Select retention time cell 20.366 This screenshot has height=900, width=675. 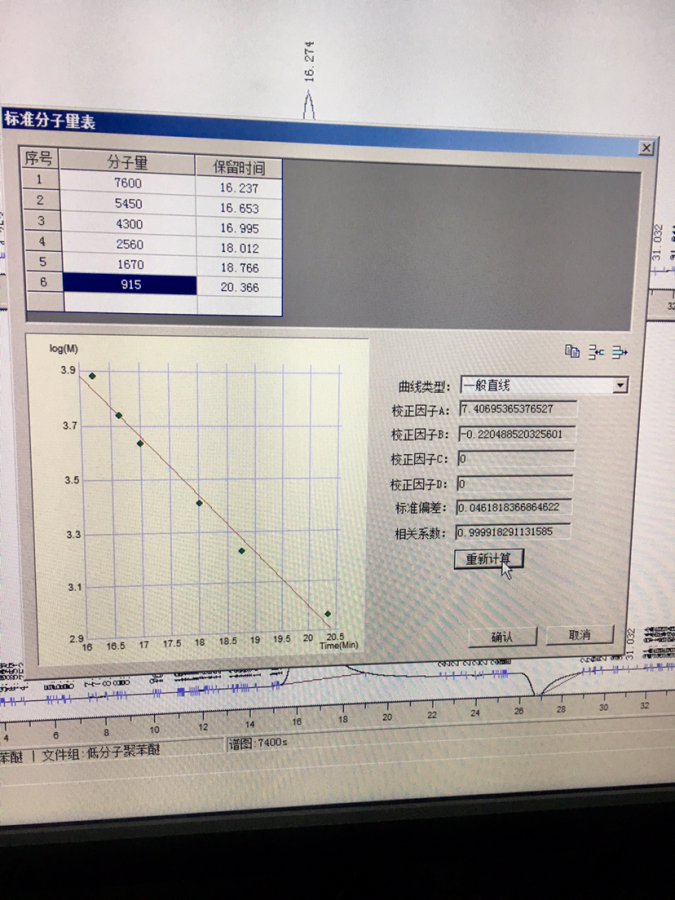click(239, 288)
